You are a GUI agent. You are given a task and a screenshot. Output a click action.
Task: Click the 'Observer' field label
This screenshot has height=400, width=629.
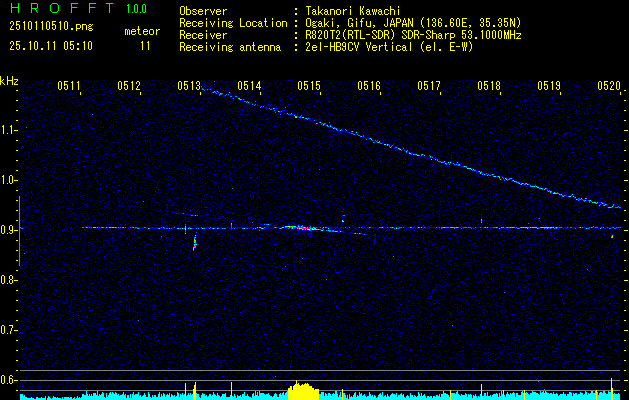click(x=203, y=11)
